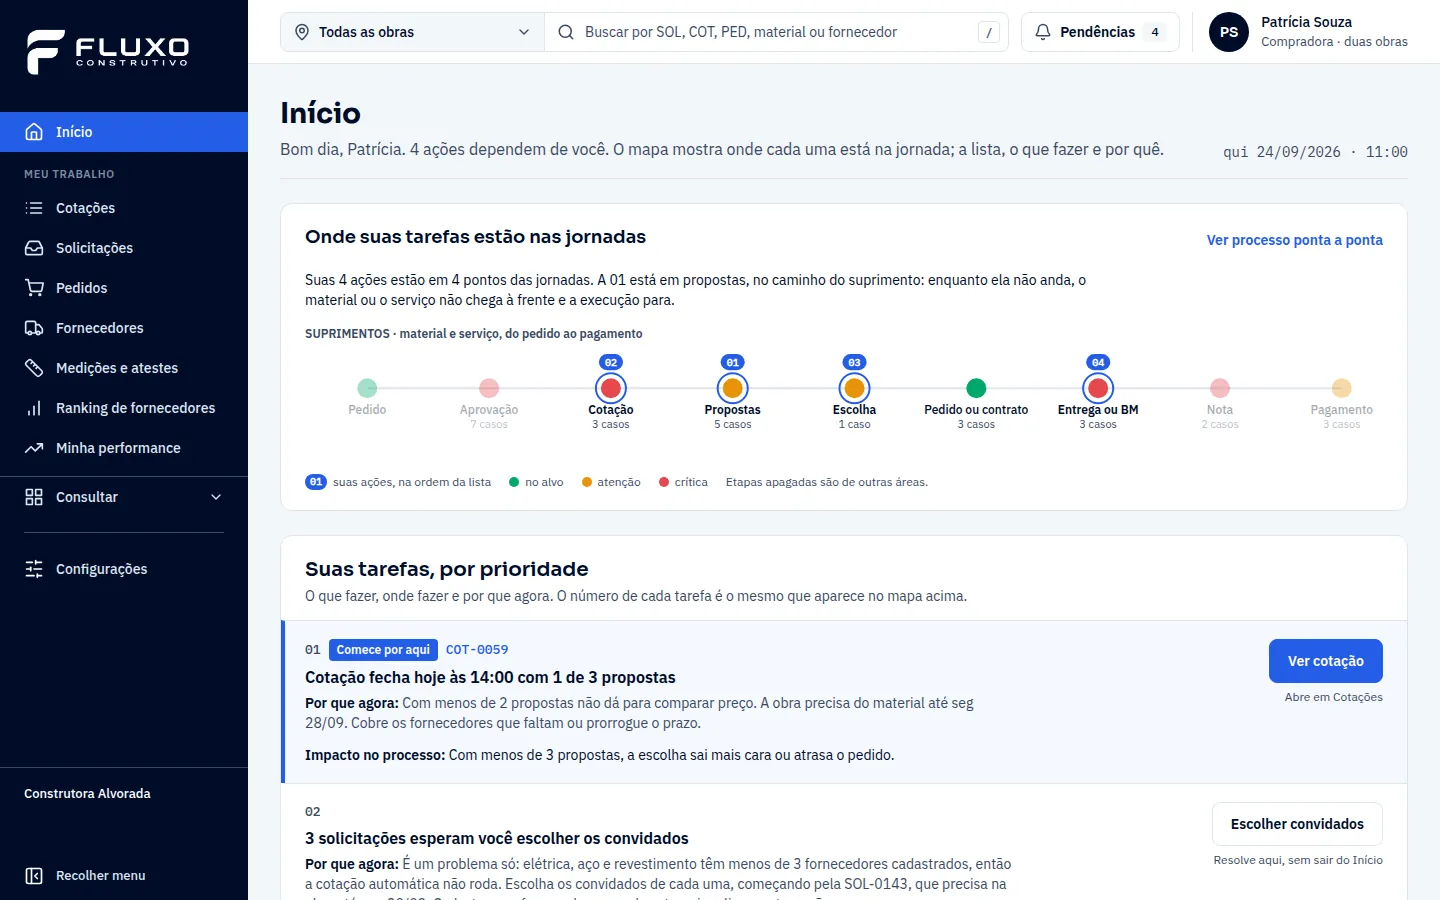This screenshot has height=900, width=1440.
Task: Open Pedidos from the sidebar
Action: coord(124,288)
